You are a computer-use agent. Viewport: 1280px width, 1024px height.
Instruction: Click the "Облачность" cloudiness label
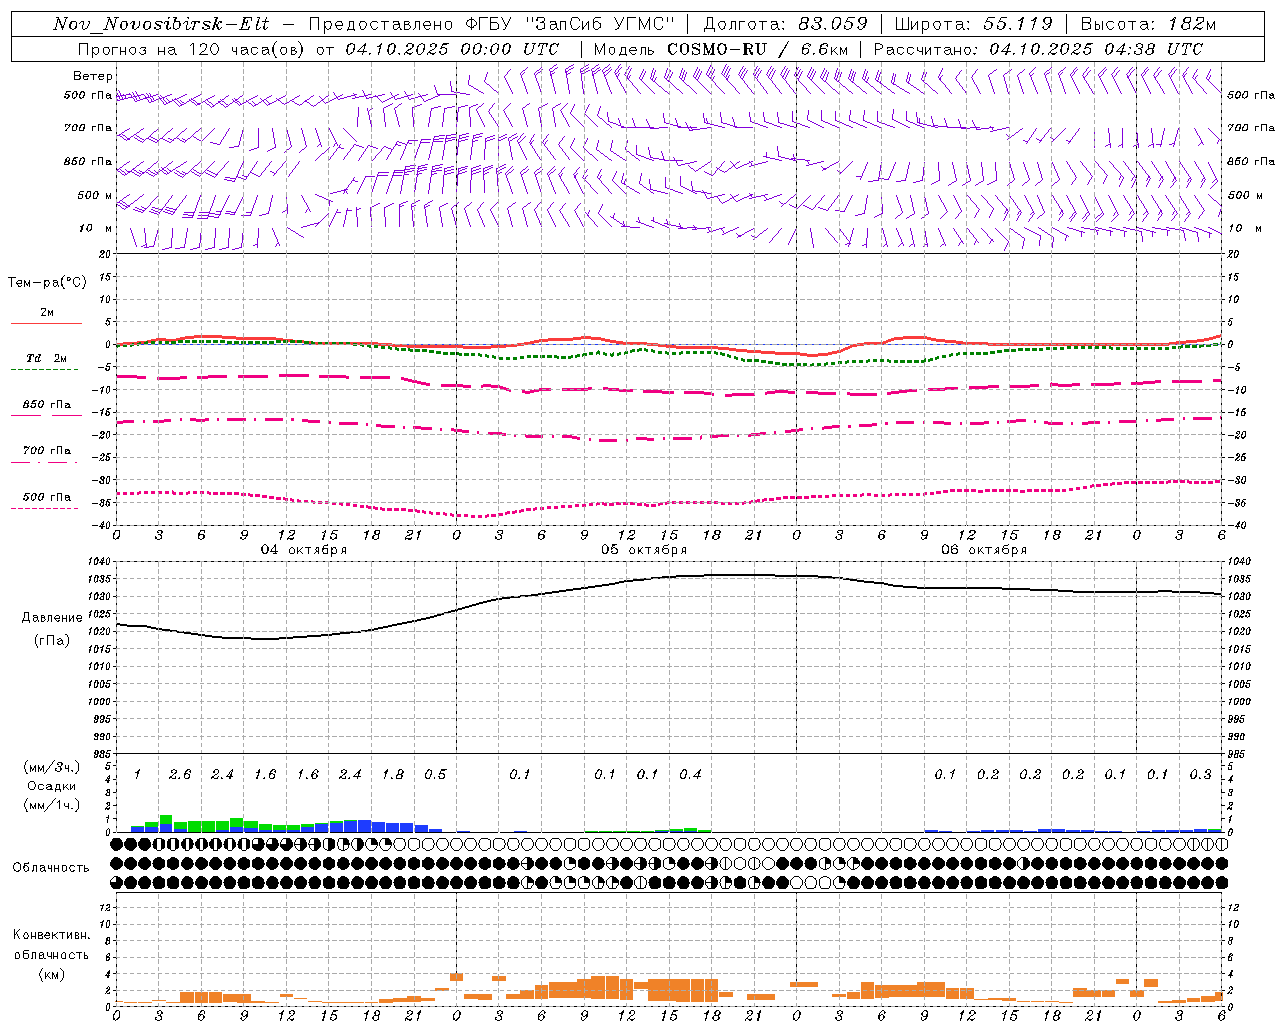tap(51, 868)
